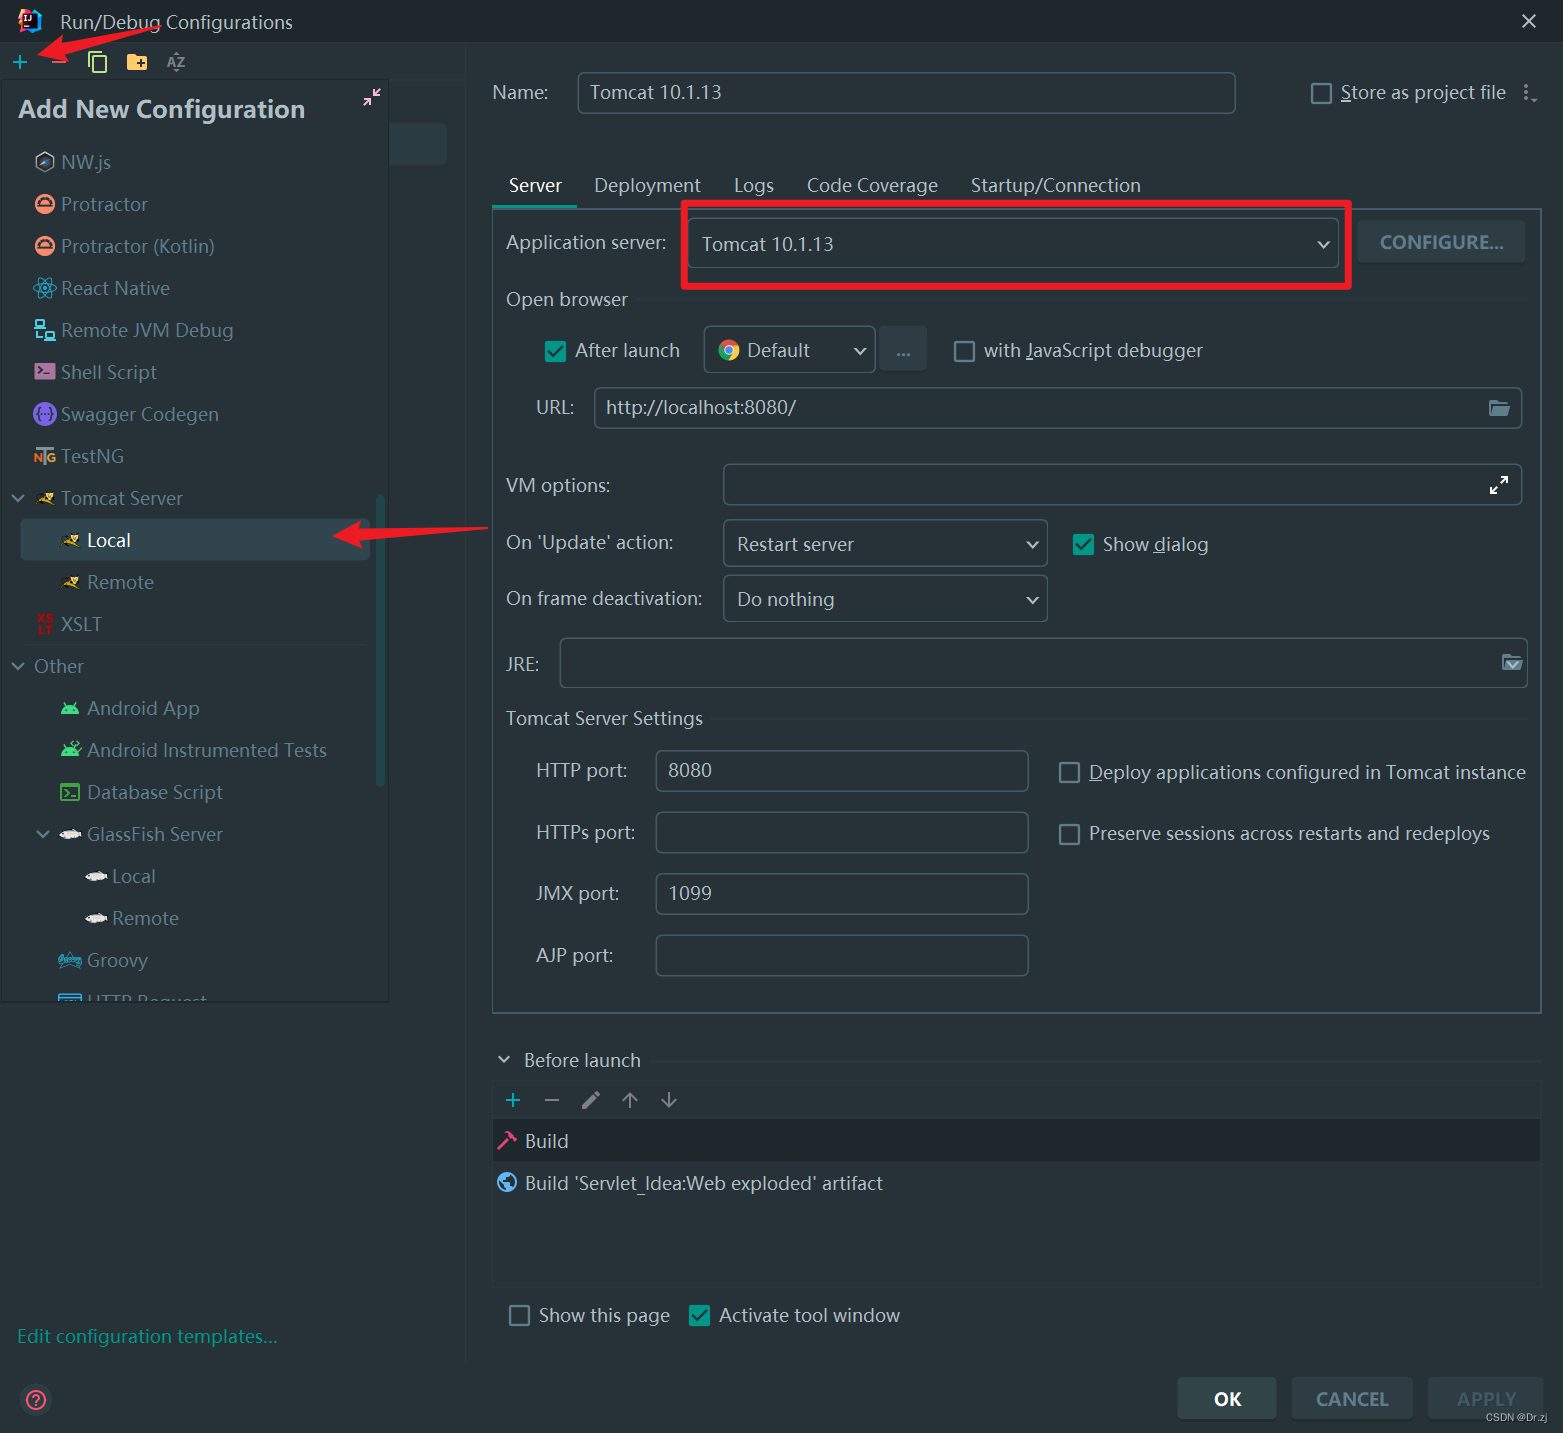
Task: Open the On 'Update' action dropdown
Action: tap(885, 544)
